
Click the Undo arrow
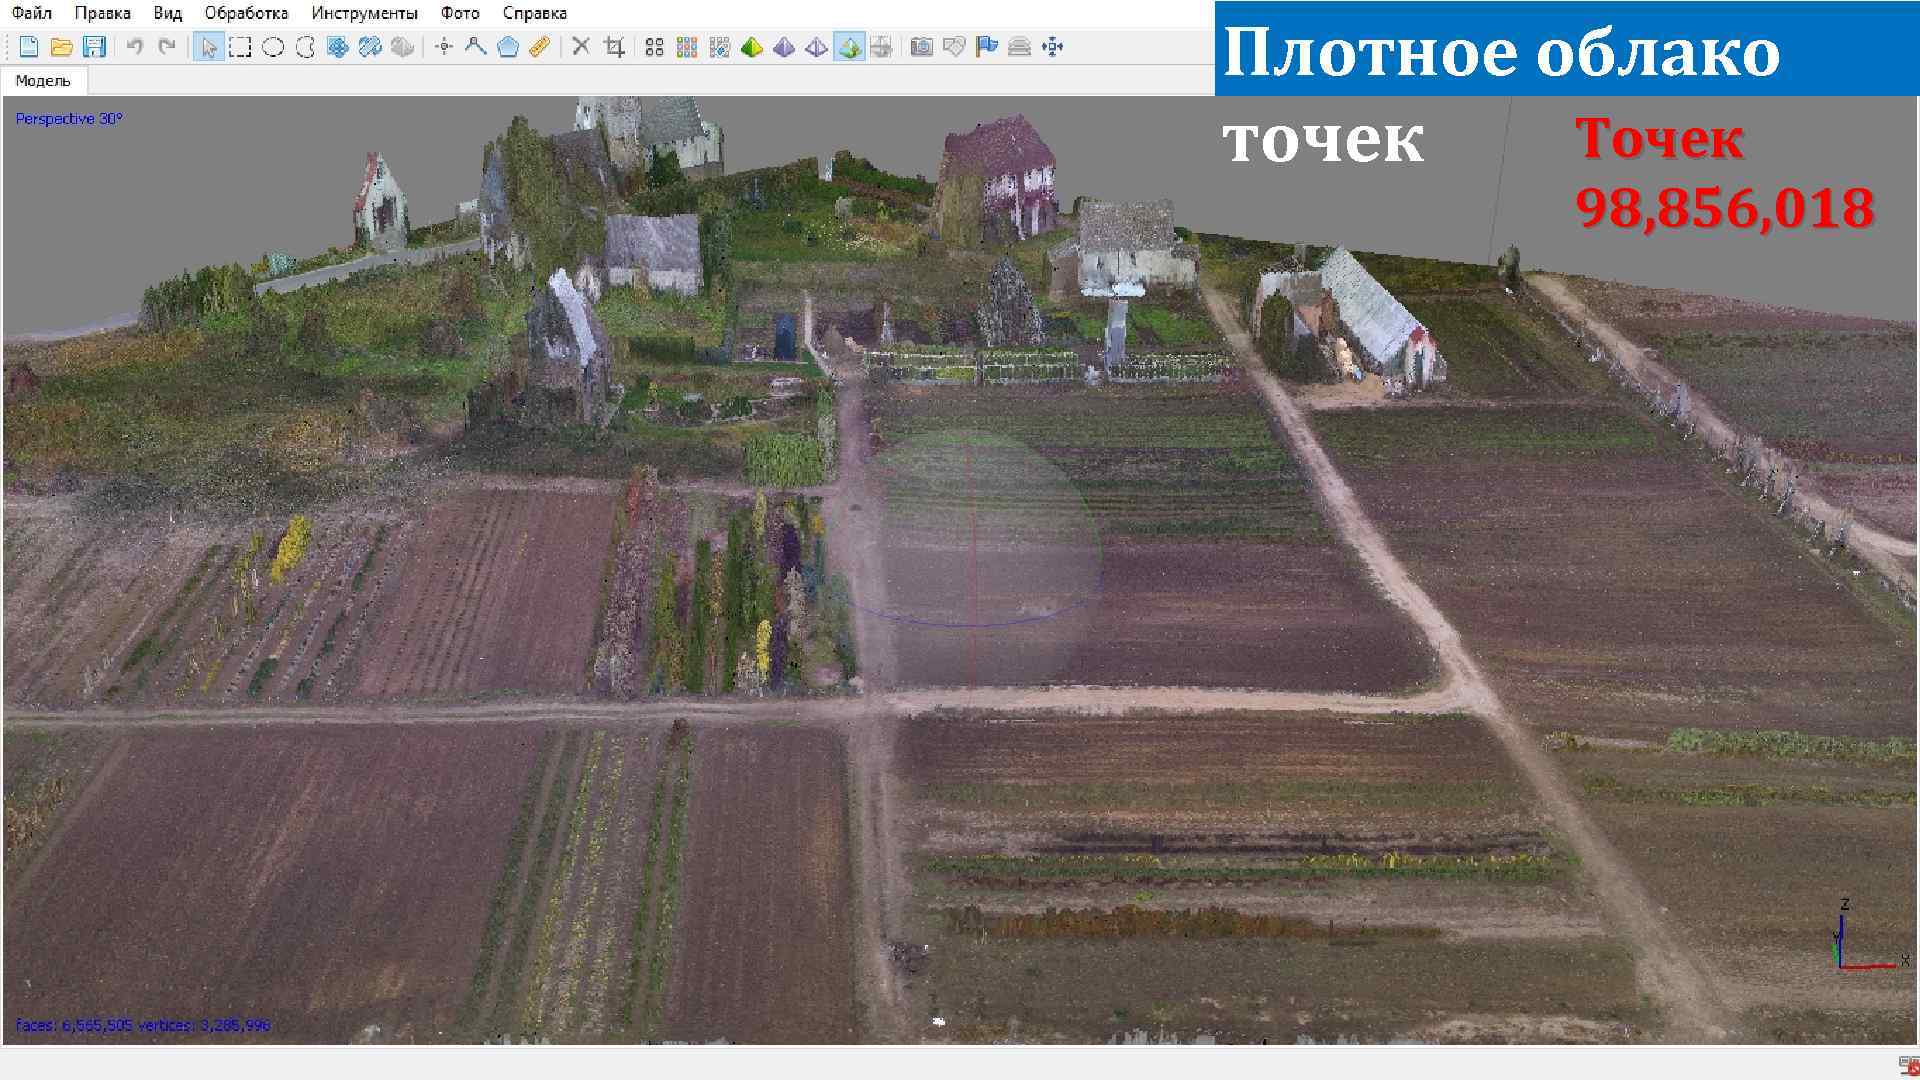coord(135,47)
